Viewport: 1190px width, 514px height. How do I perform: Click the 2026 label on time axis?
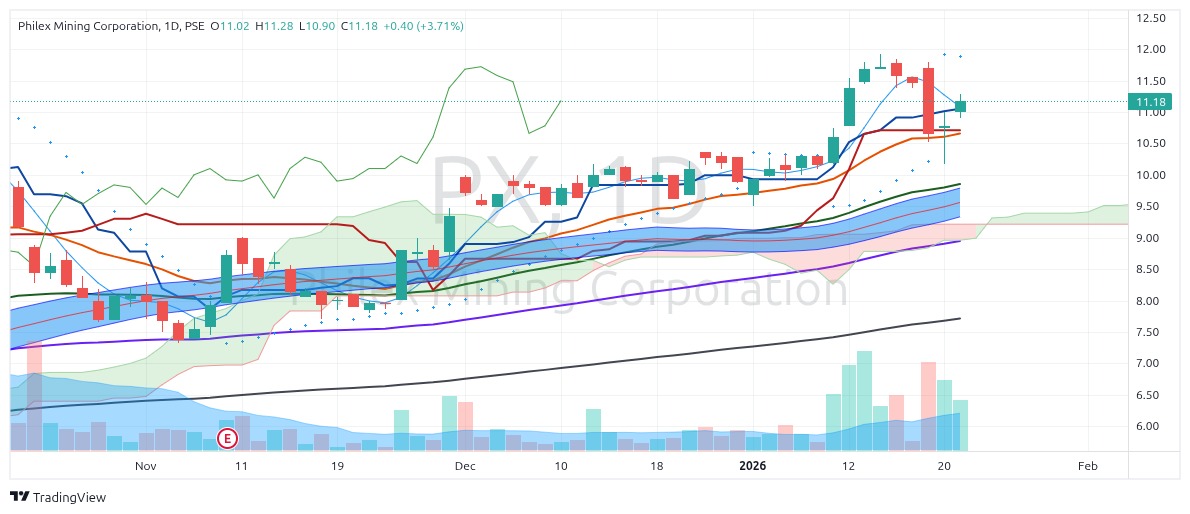(753, 466)
